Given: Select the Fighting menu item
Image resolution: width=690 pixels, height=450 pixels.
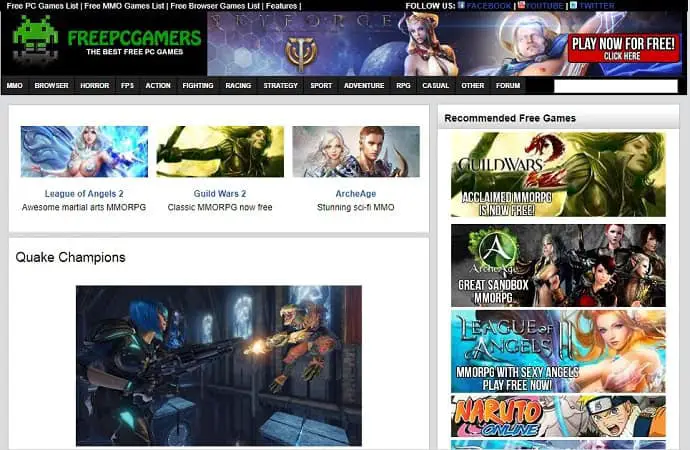Looking at the screenshot, I should click(198, 85).
